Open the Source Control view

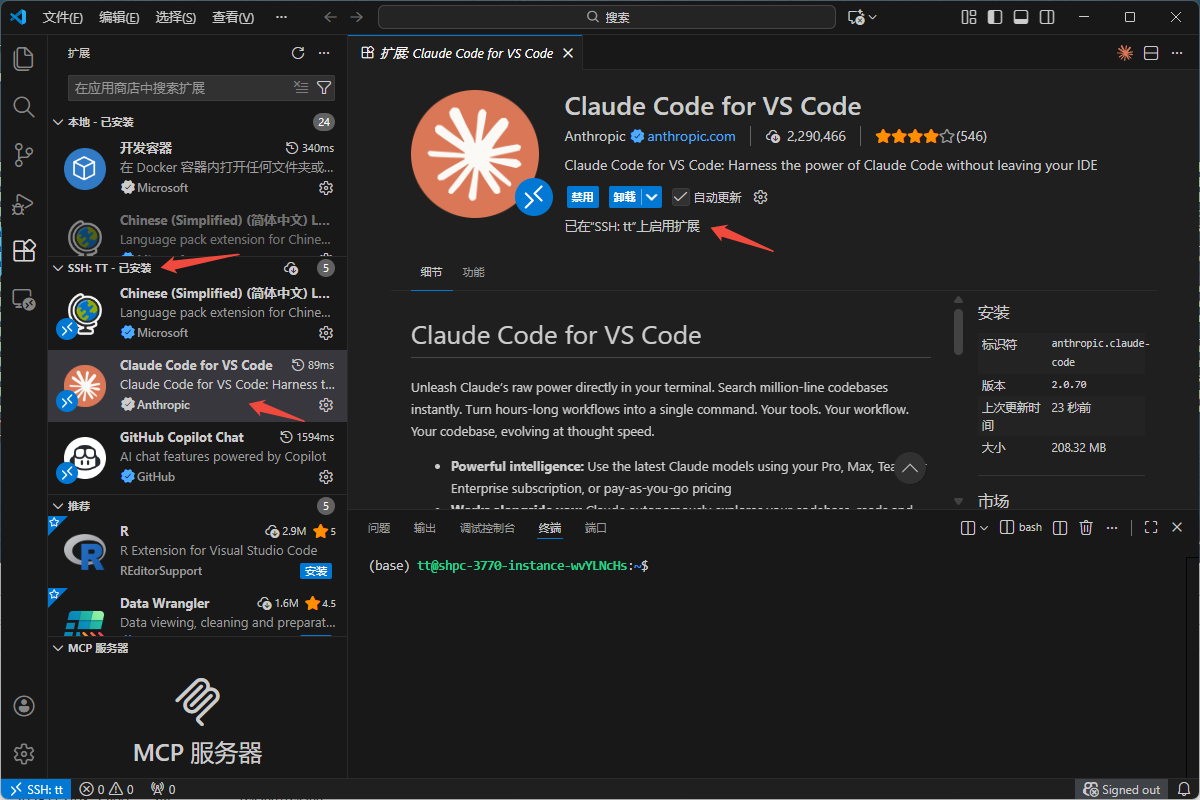tap(24, 155)
